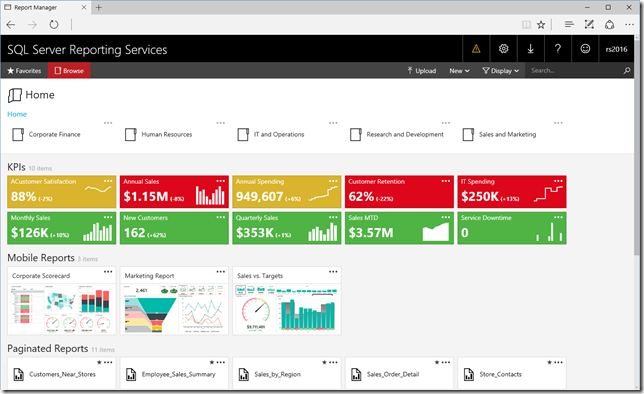Open the IT Spending KPI tile
Viewport: 644px width, 394px height.
[x=512, y=192]
